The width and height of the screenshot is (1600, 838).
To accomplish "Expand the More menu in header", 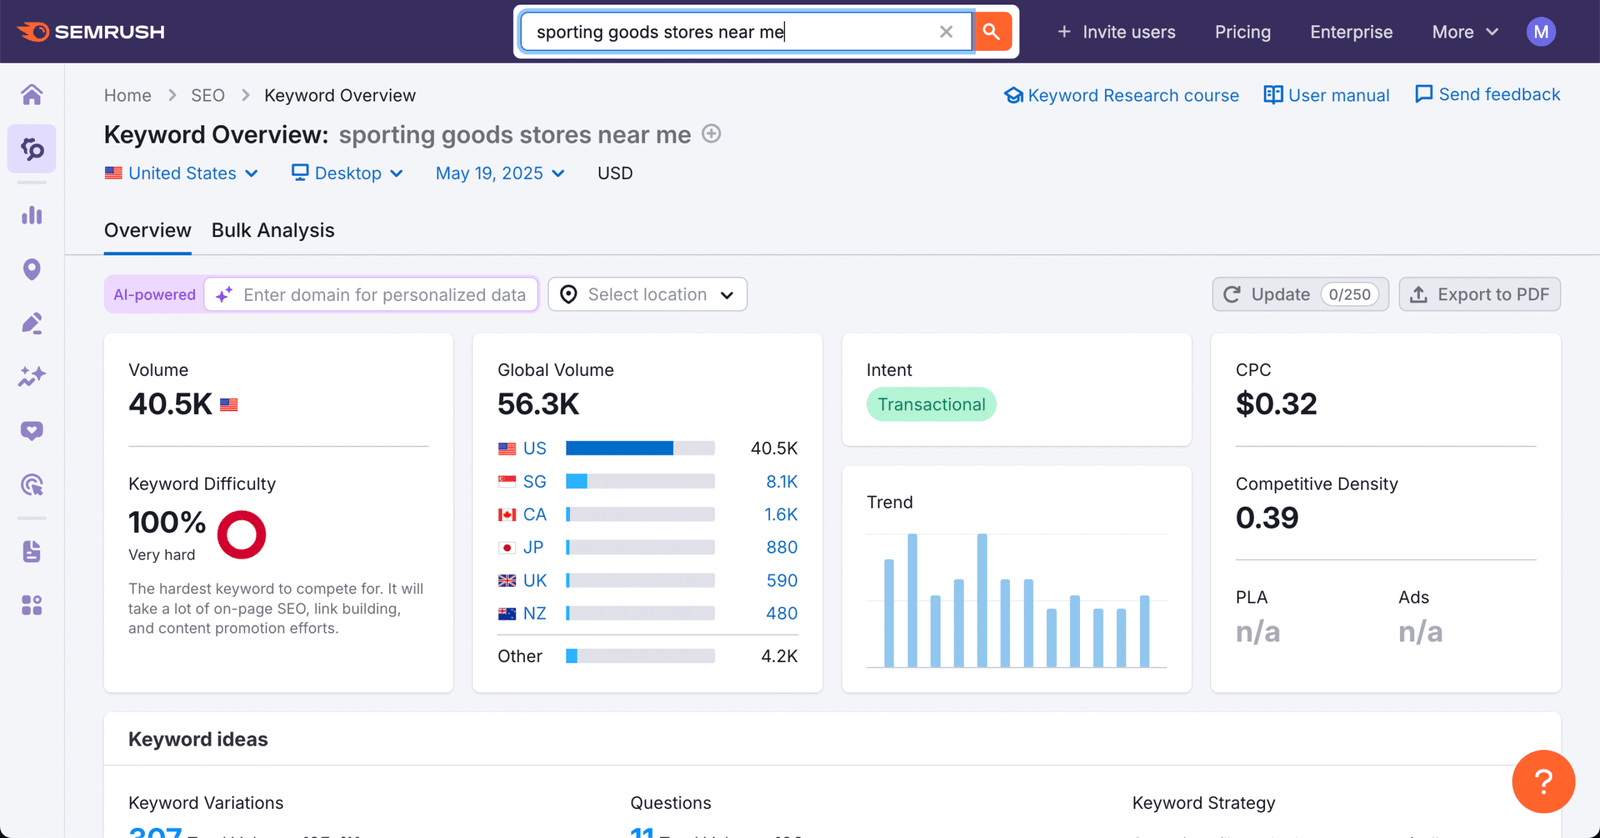I will click(1465, 32).
